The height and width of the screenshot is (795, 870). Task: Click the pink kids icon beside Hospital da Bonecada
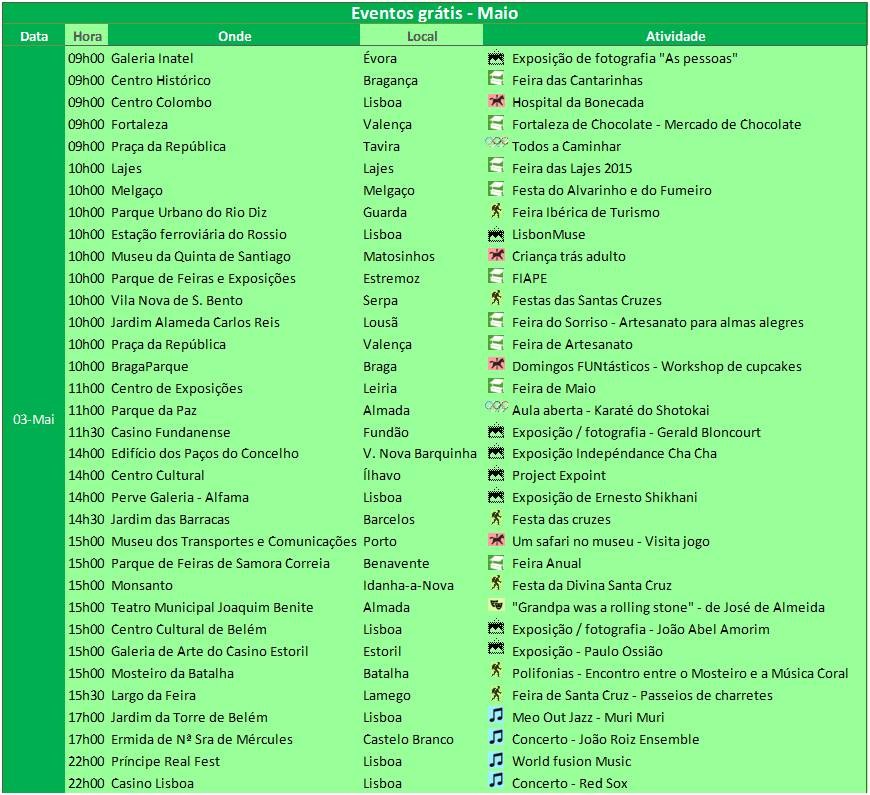[x=495, y=102]
